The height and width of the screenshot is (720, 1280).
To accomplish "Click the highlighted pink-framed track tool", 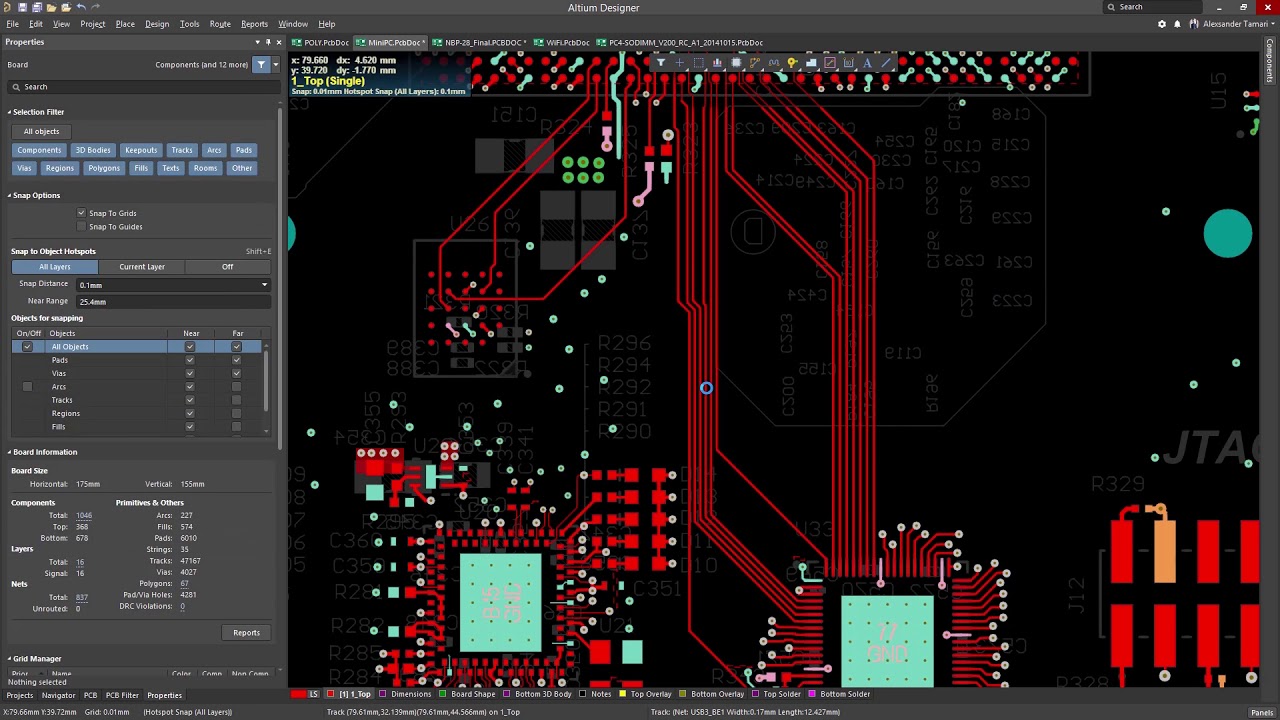I will (x=830, y=63).
